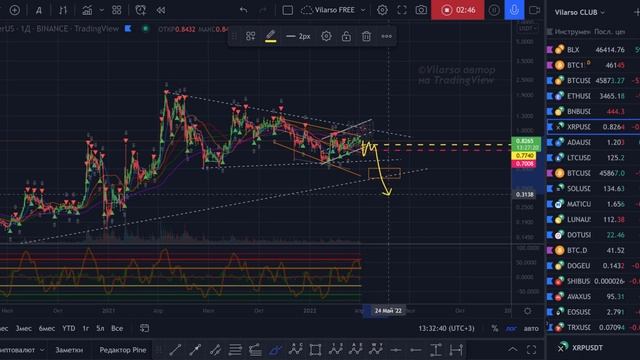The width and height of the screenshot is (640, 360).
Task: Enter fullscreen mode from top toolbar
Action: click(402, 10)
